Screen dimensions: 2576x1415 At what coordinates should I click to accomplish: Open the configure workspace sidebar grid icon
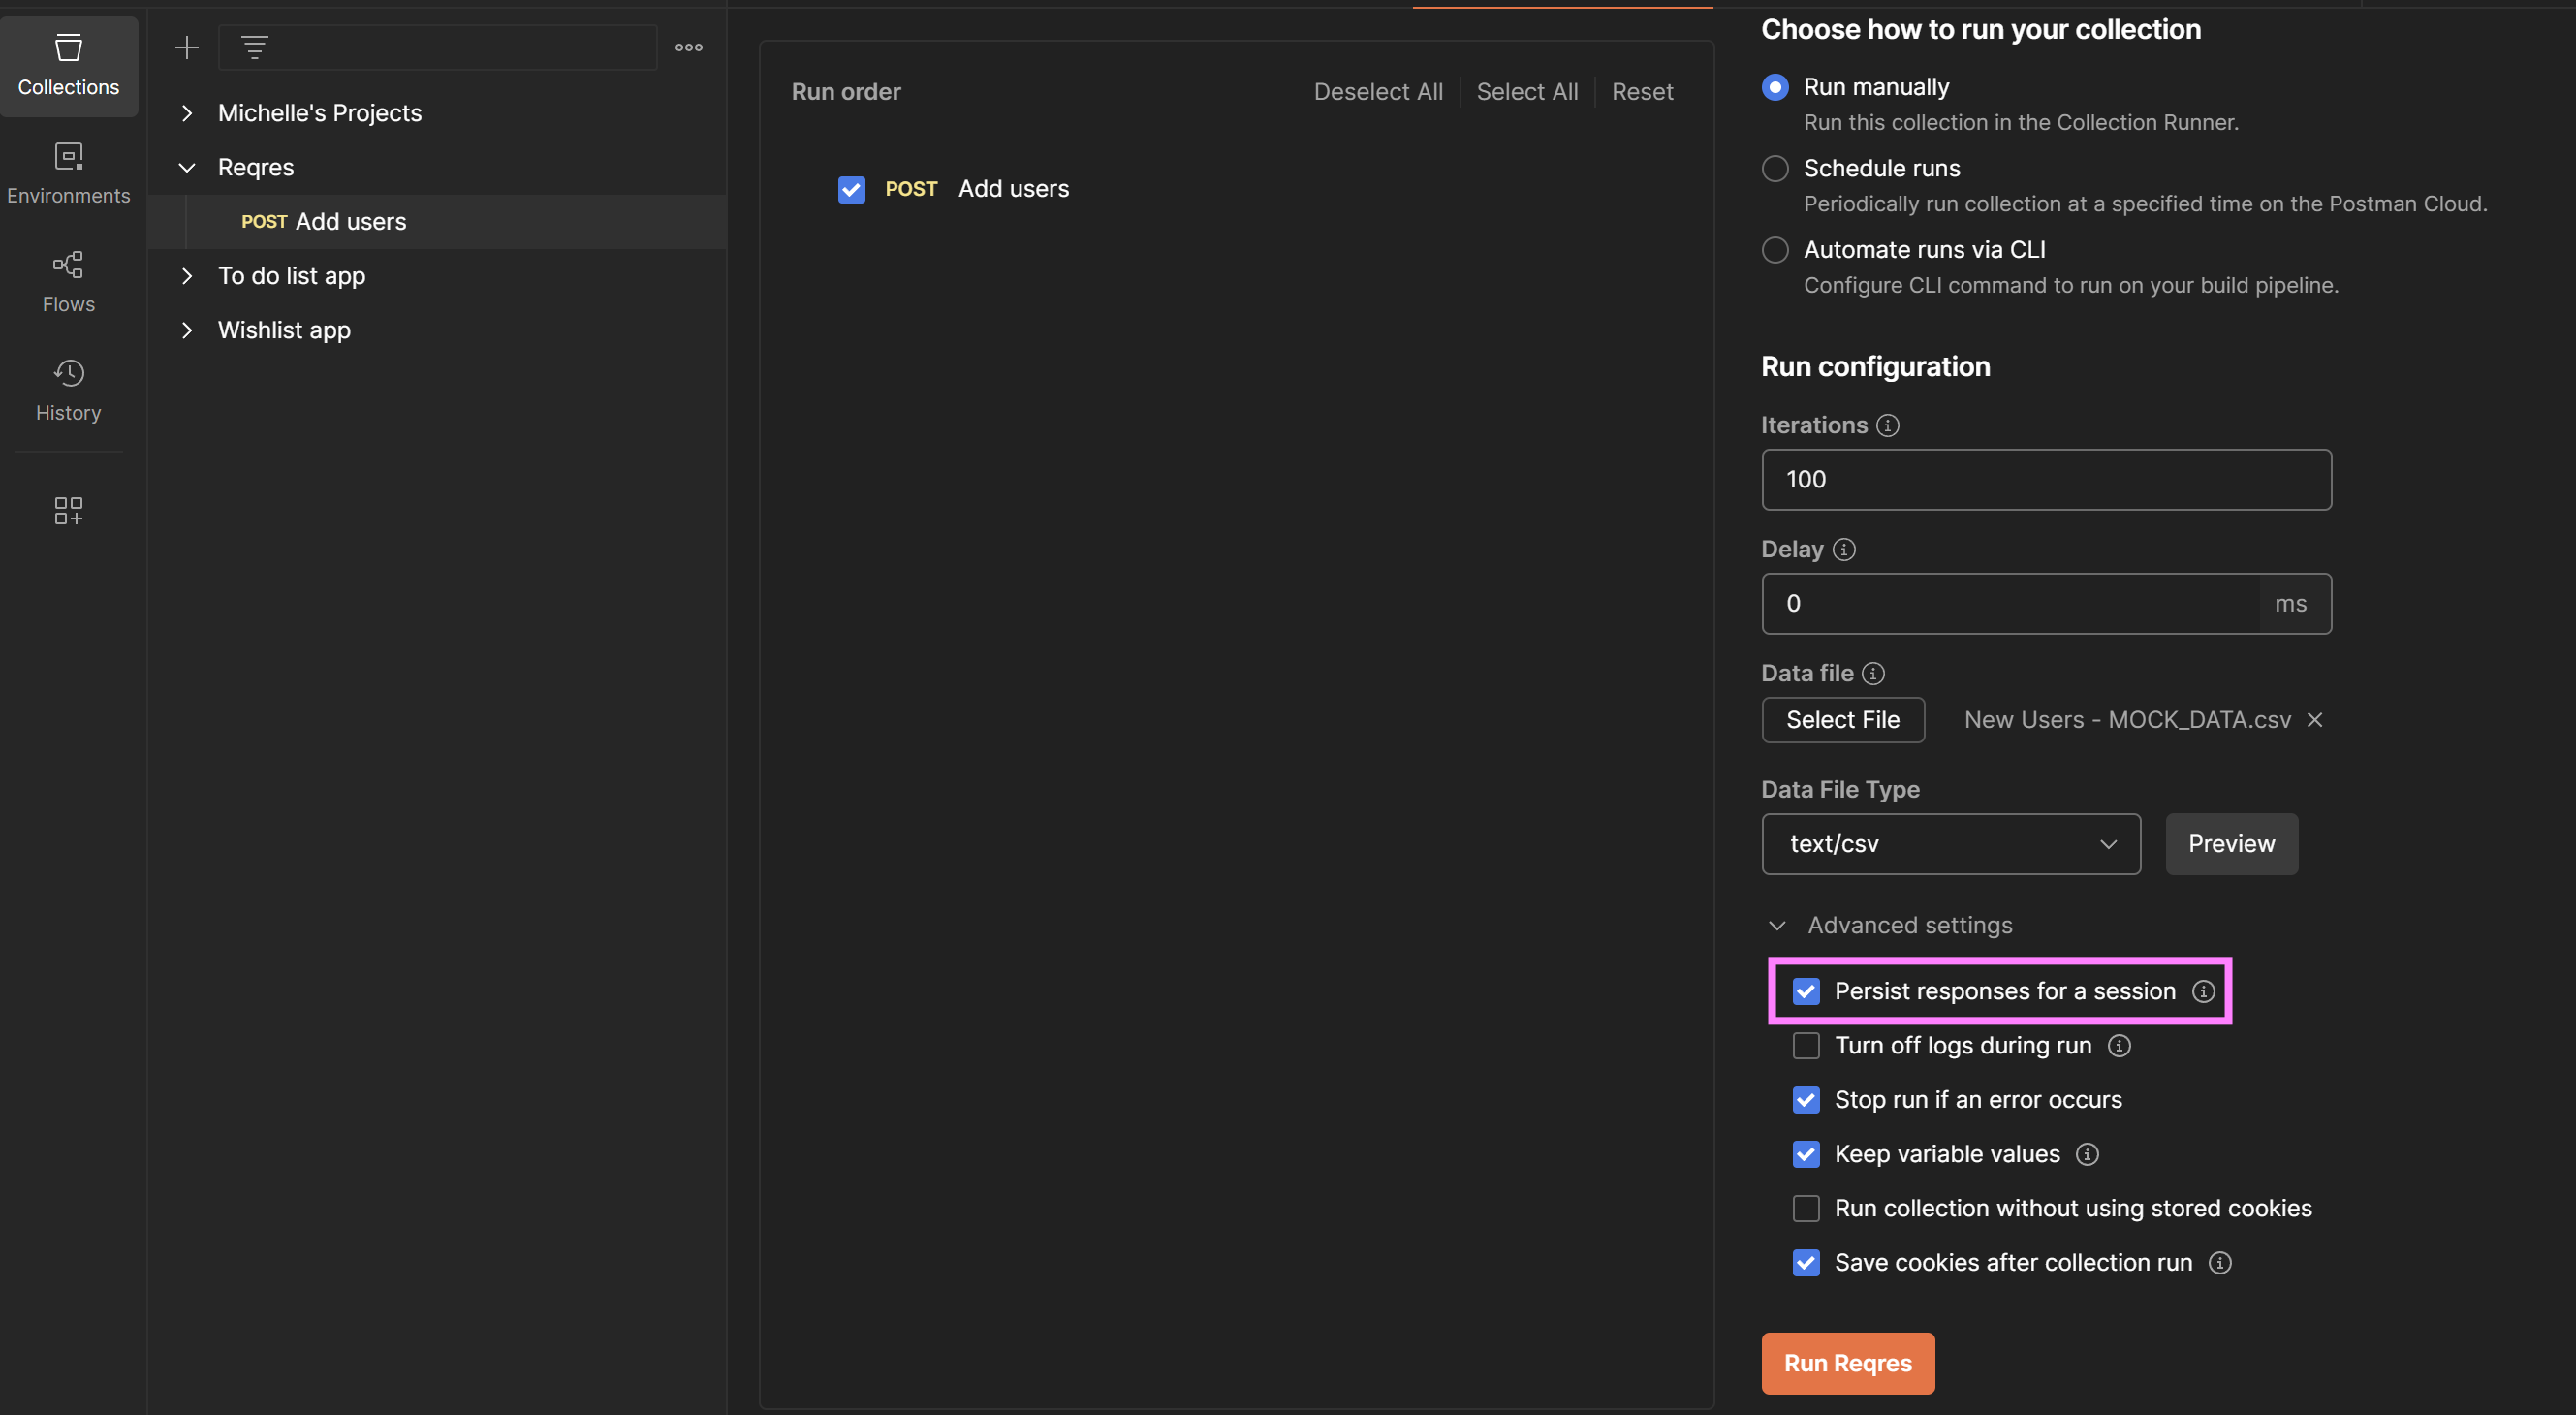[68, 510]
